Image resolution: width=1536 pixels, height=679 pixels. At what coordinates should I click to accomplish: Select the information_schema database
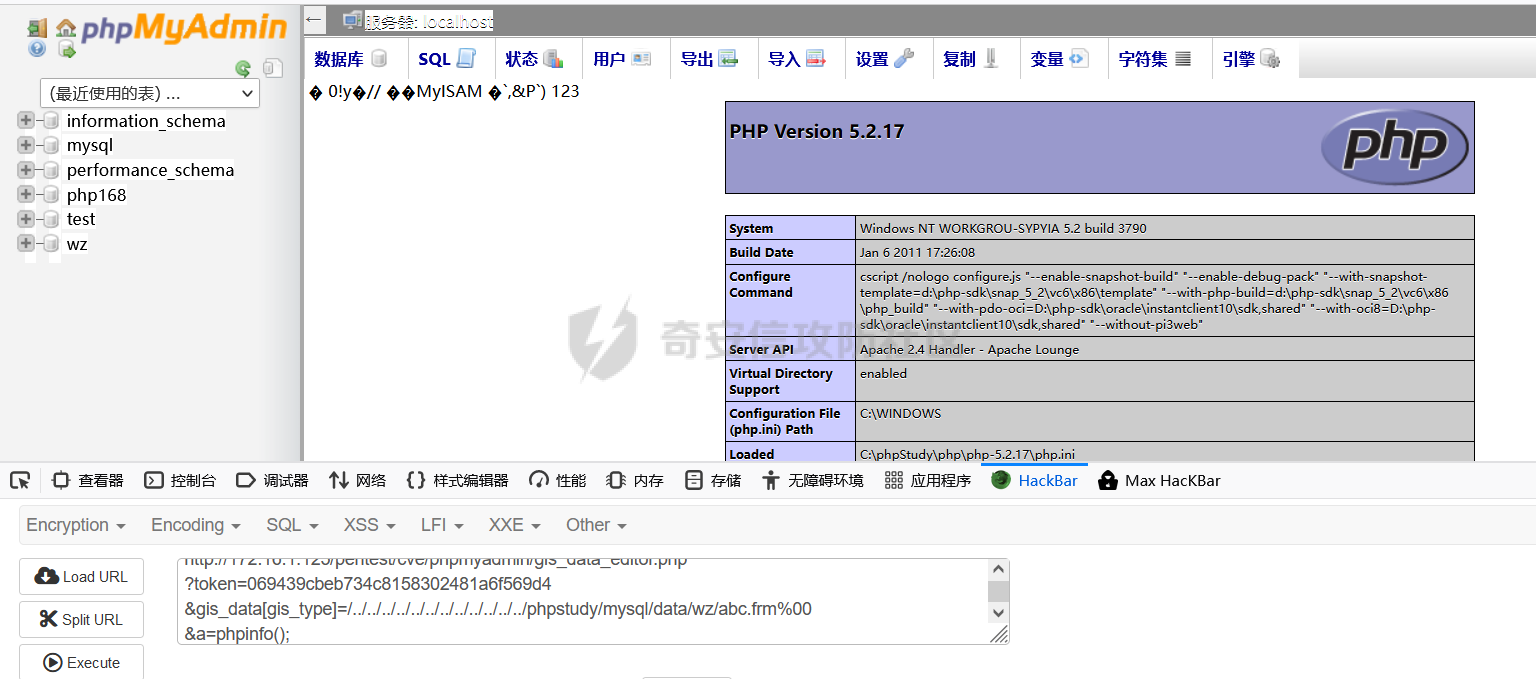[146, 121]
